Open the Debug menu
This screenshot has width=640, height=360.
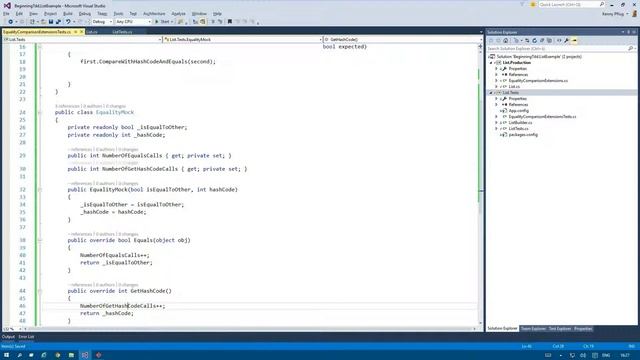84,14
